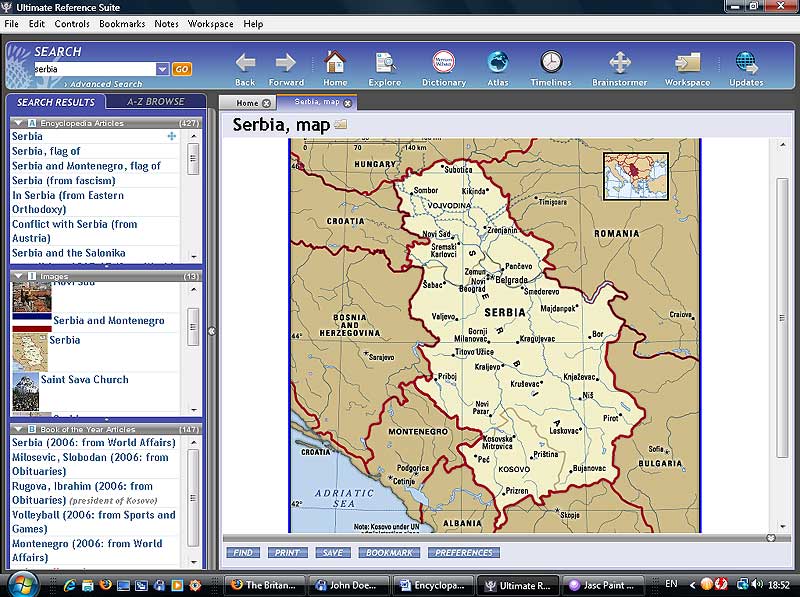Open In Serbia (from Eastern Orthodoxy) article
800x597 pixels.
coord(68,202)
